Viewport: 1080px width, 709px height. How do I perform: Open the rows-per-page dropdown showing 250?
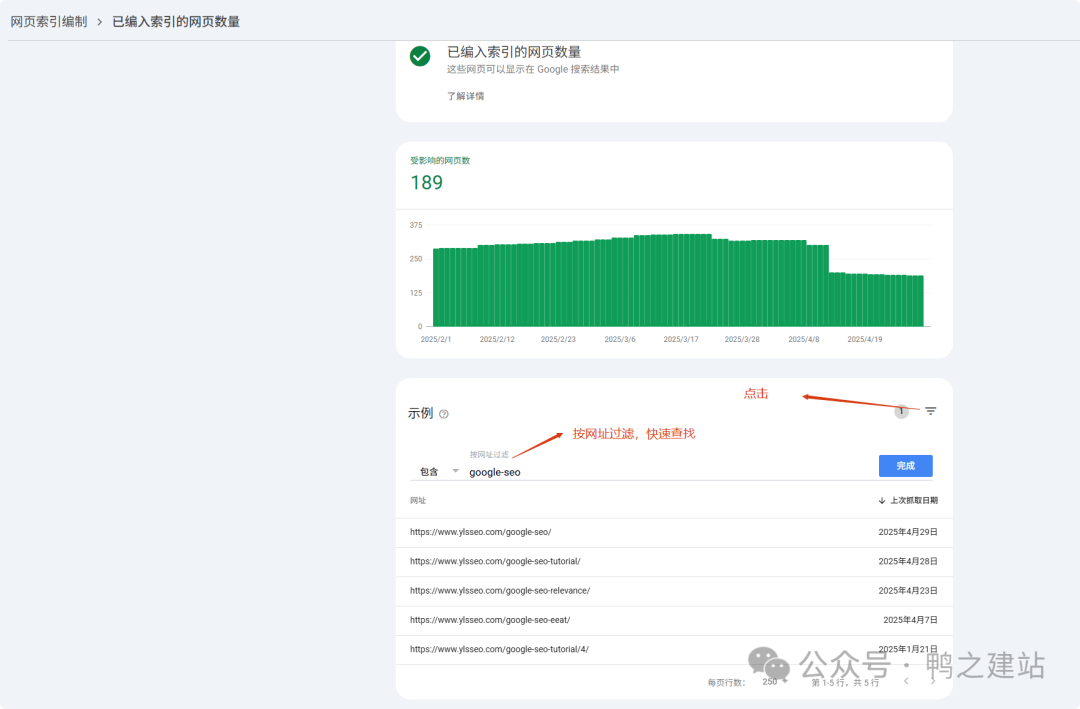770,681
